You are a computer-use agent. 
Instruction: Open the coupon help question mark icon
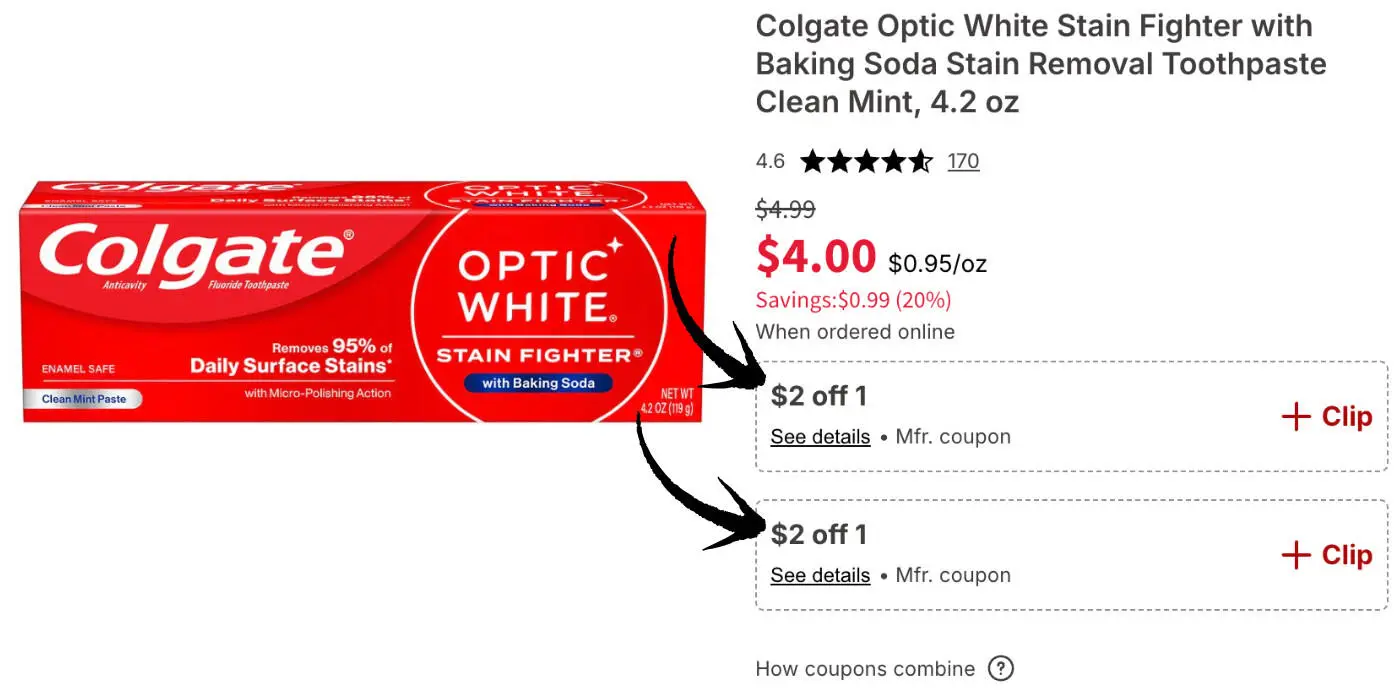pyautogui.click(x=1000, y=669)
